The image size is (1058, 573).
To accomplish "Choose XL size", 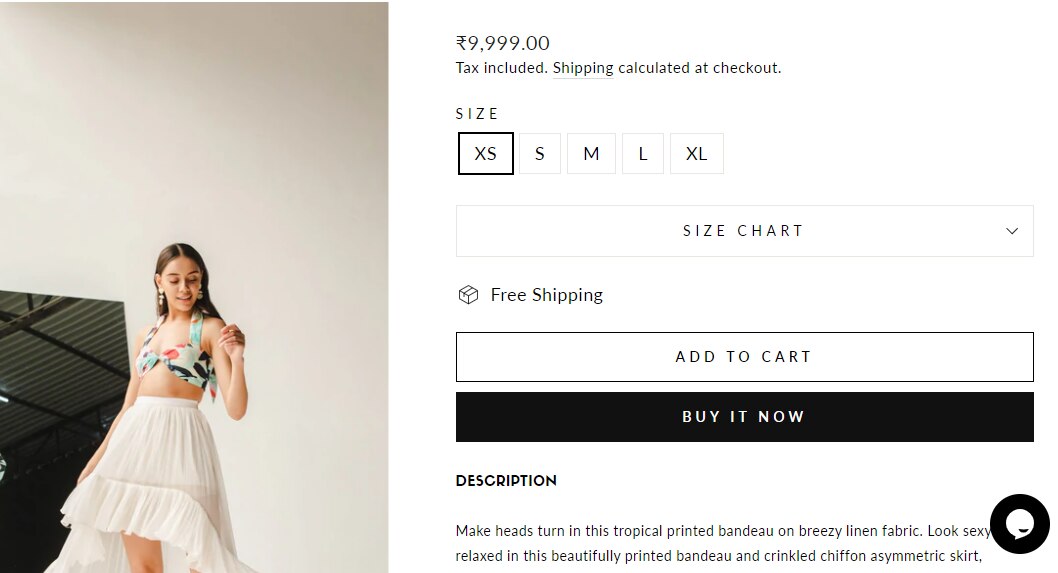I will pos(696,154).
